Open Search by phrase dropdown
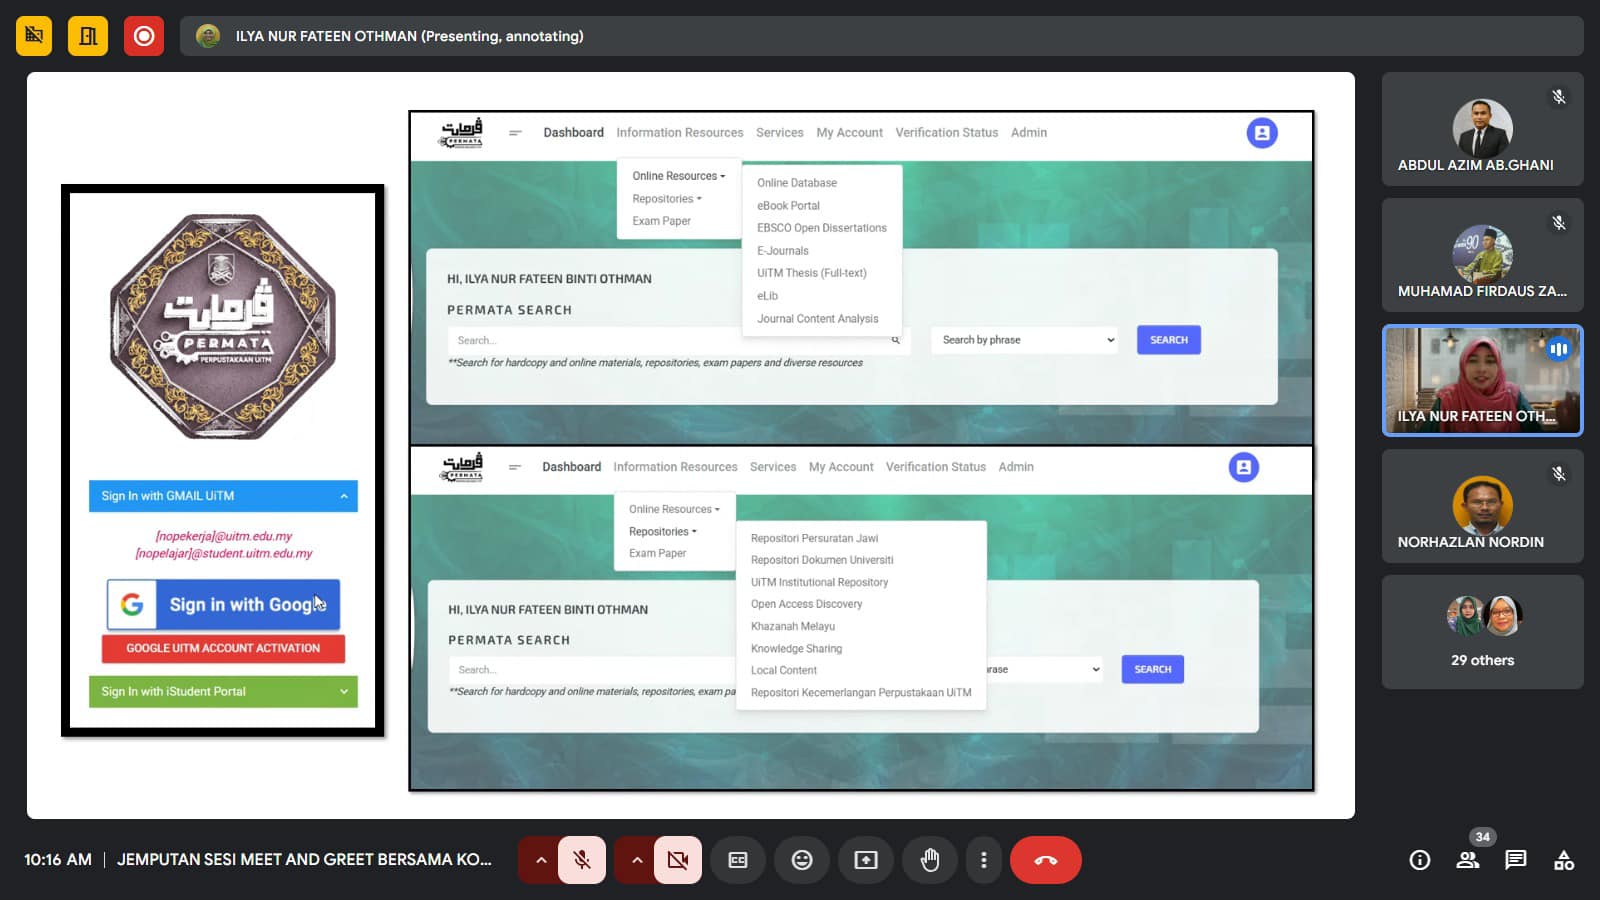The height and width of the screenshot is (900, 1600). (1025, 340)
